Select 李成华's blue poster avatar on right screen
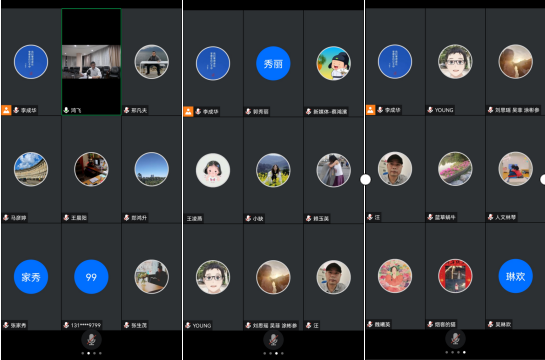Viewport: 545px width, 360px height. pyautogui.click(x=395, y=62)
